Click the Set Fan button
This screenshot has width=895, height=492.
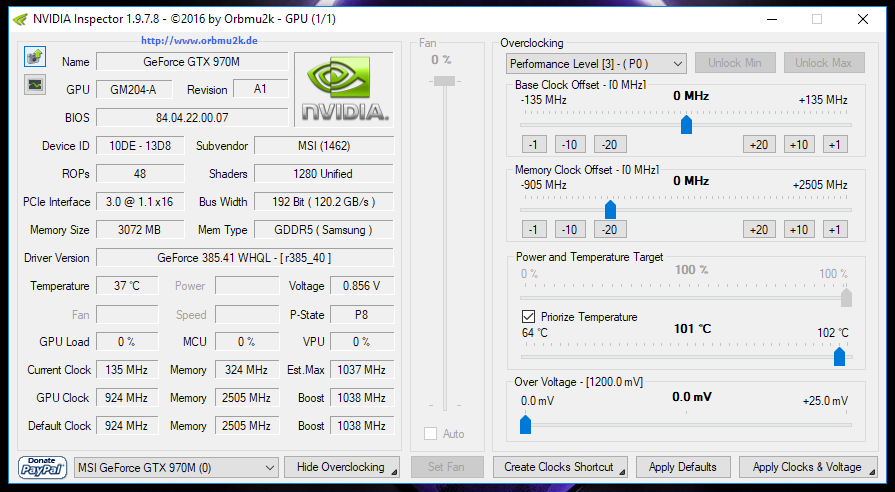pos(447,467)
